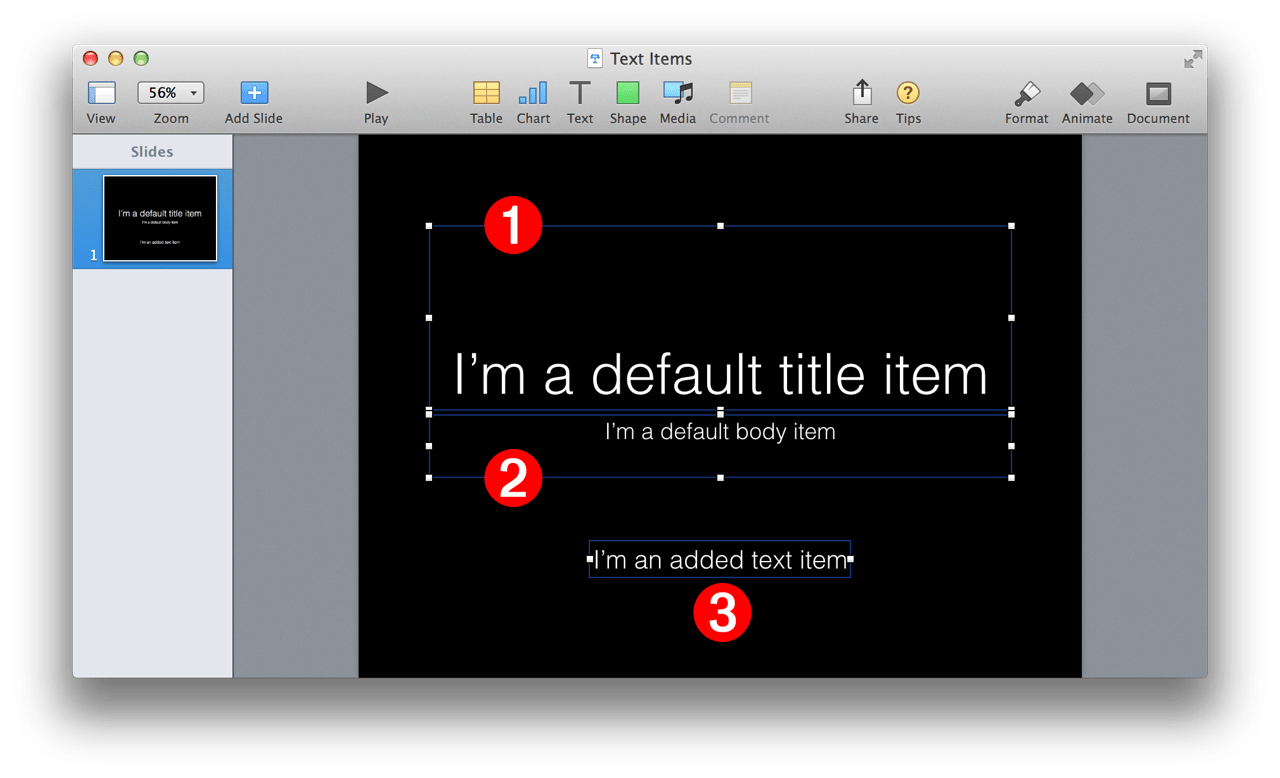The width and height of the screenshot is (1280, 778).
Task: Select the slide 1 thumbnail
Action: click(160, 217)
